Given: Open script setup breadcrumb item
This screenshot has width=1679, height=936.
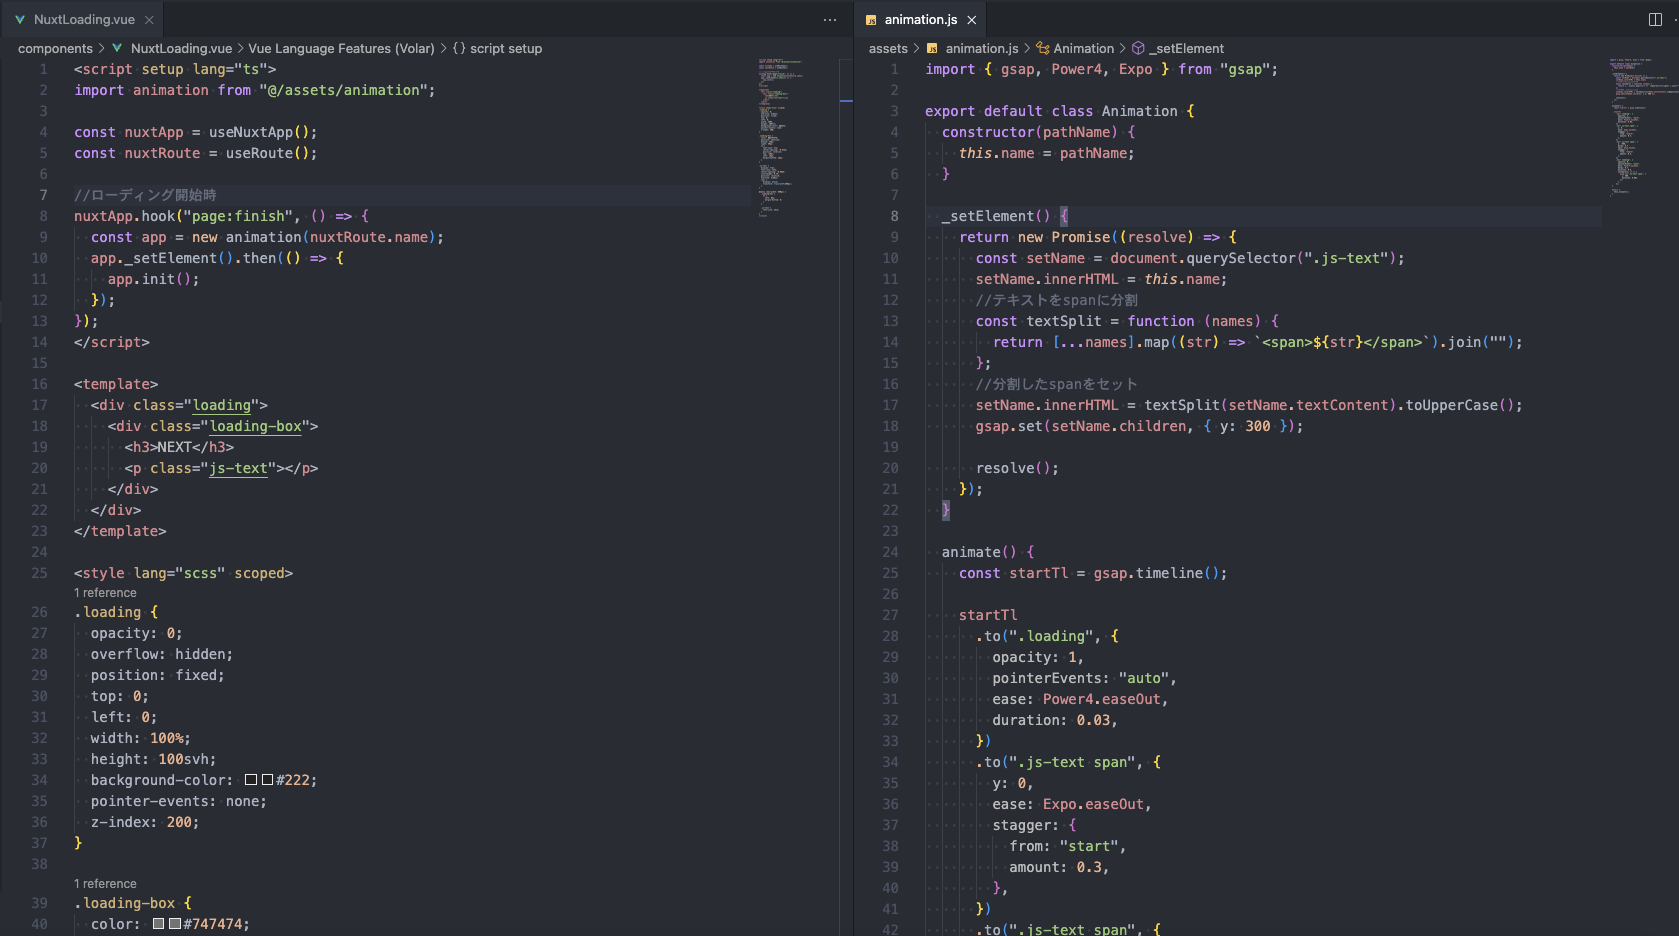Looking at the screenshot, I should (x=506, y=48).
